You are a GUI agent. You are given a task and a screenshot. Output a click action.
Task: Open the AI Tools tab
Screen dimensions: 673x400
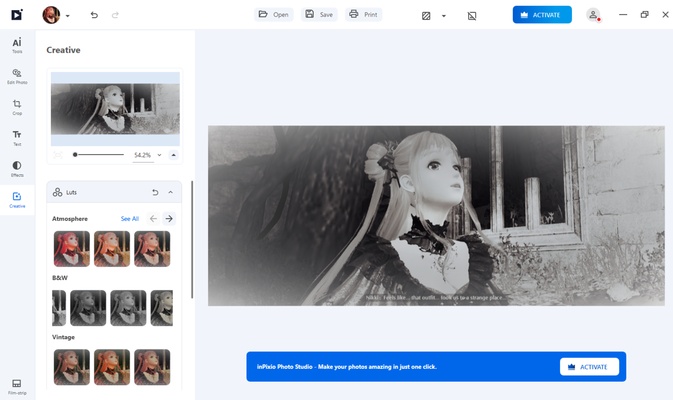click(x=17, y=45)
